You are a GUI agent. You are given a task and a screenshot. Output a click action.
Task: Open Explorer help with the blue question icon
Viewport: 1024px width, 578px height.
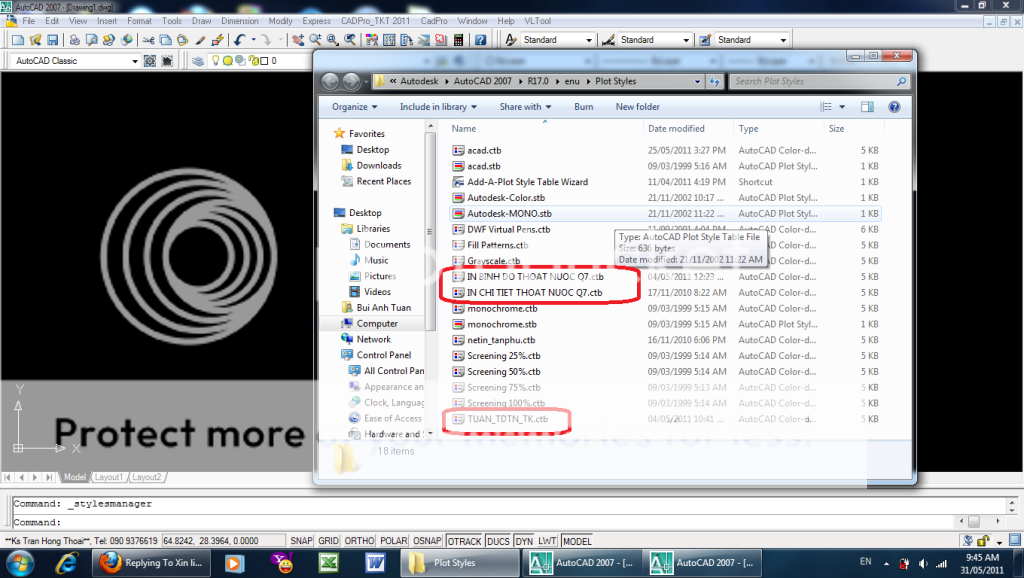[x=894, y=106]
